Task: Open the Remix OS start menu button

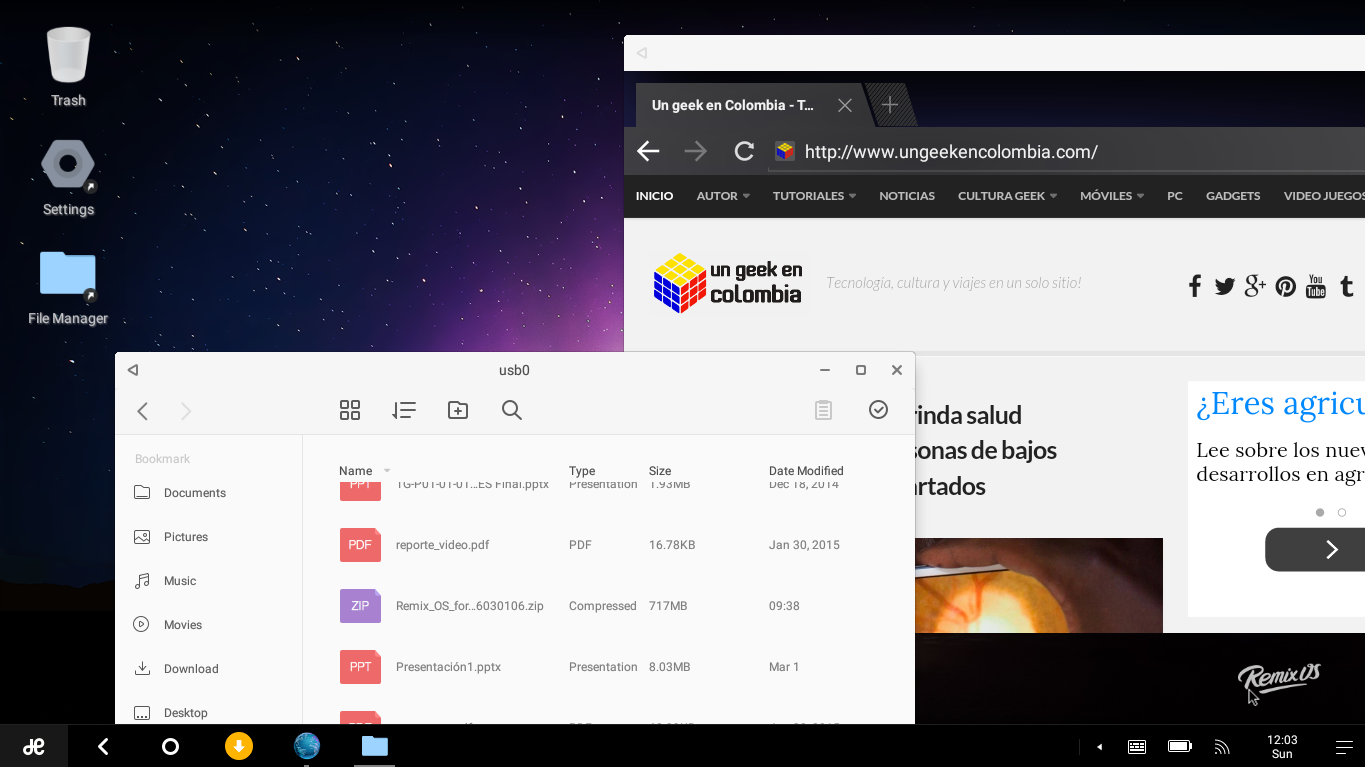Action: pos(34,746)
